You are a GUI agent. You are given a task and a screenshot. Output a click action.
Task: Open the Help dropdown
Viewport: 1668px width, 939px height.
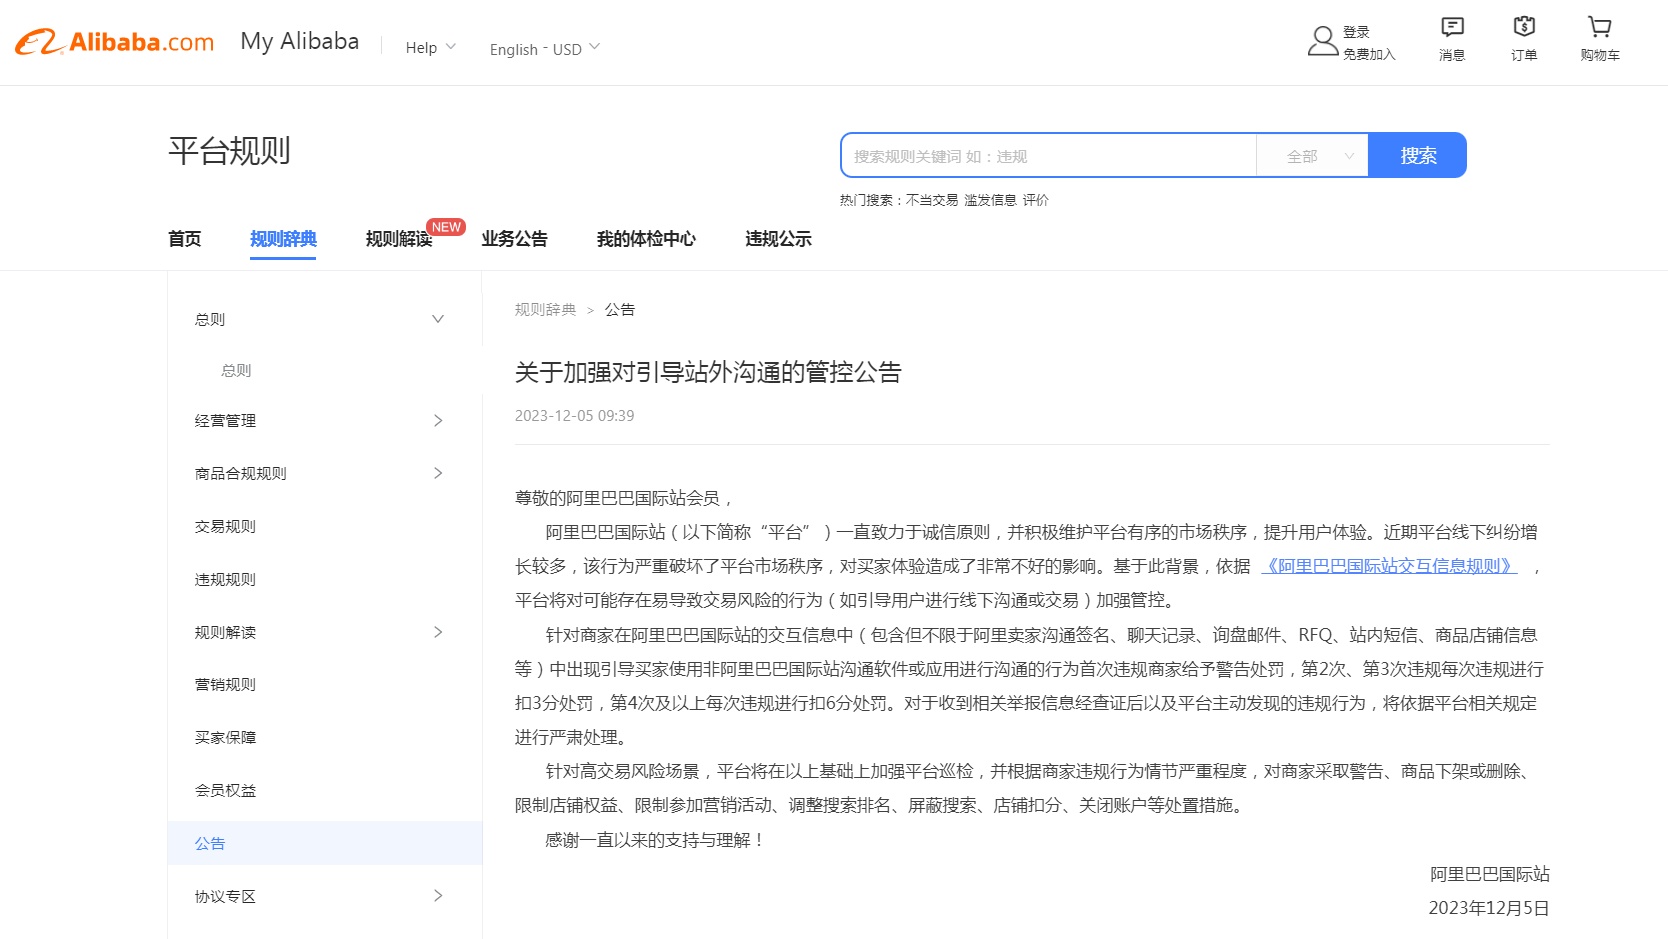431,47
